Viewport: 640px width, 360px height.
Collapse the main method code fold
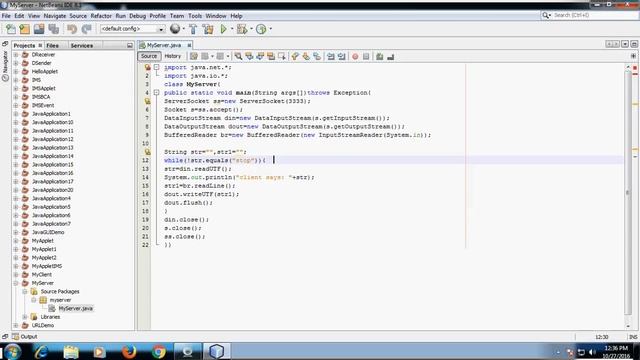(x=156, y=93)
